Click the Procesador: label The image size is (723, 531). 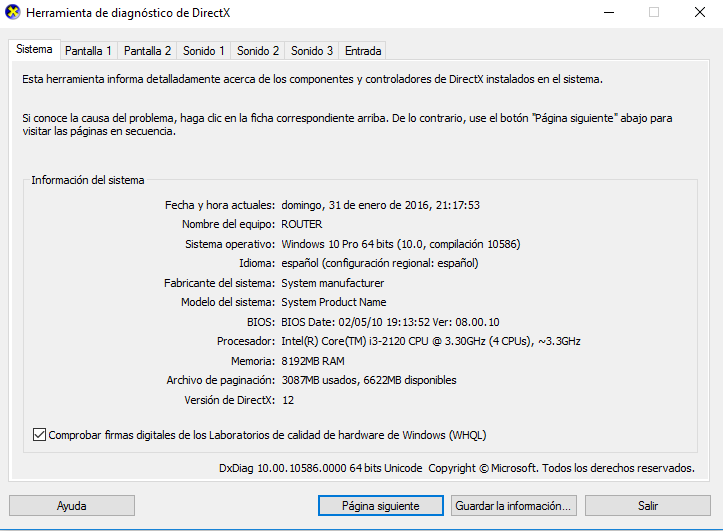click(x=246, y=341)
